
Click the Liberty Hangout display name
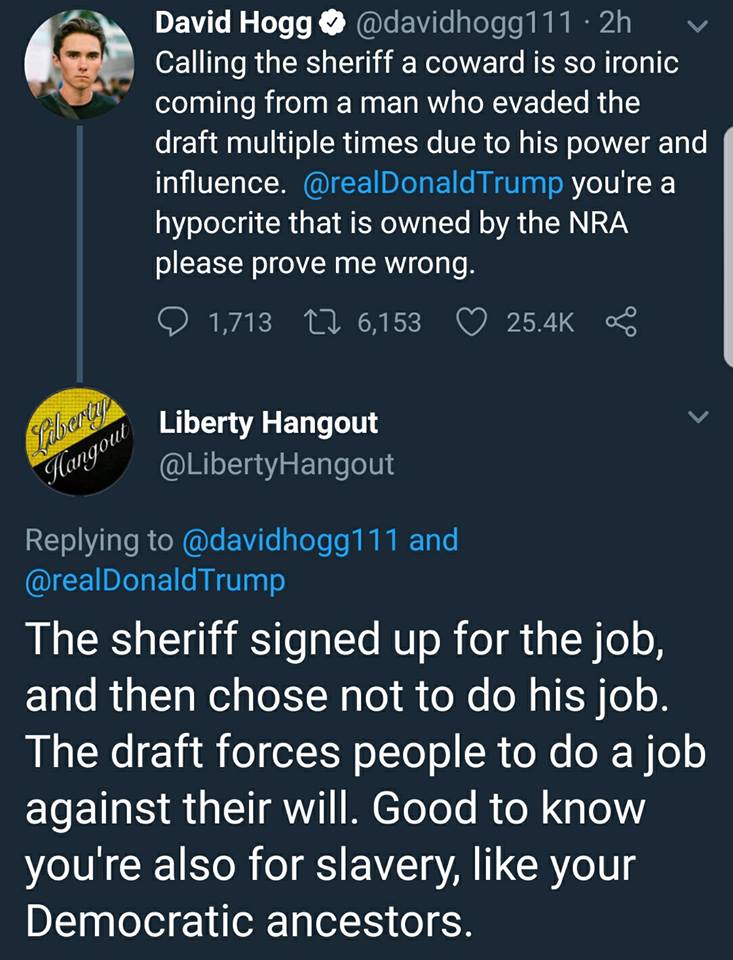[268, 423]
